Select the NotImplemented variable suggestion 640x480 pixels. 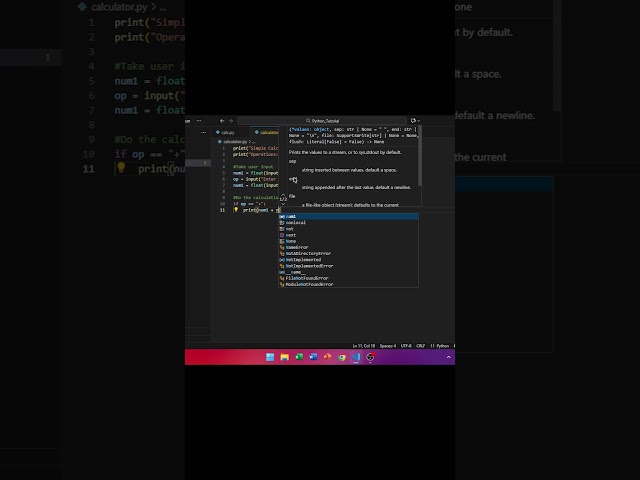349,260
